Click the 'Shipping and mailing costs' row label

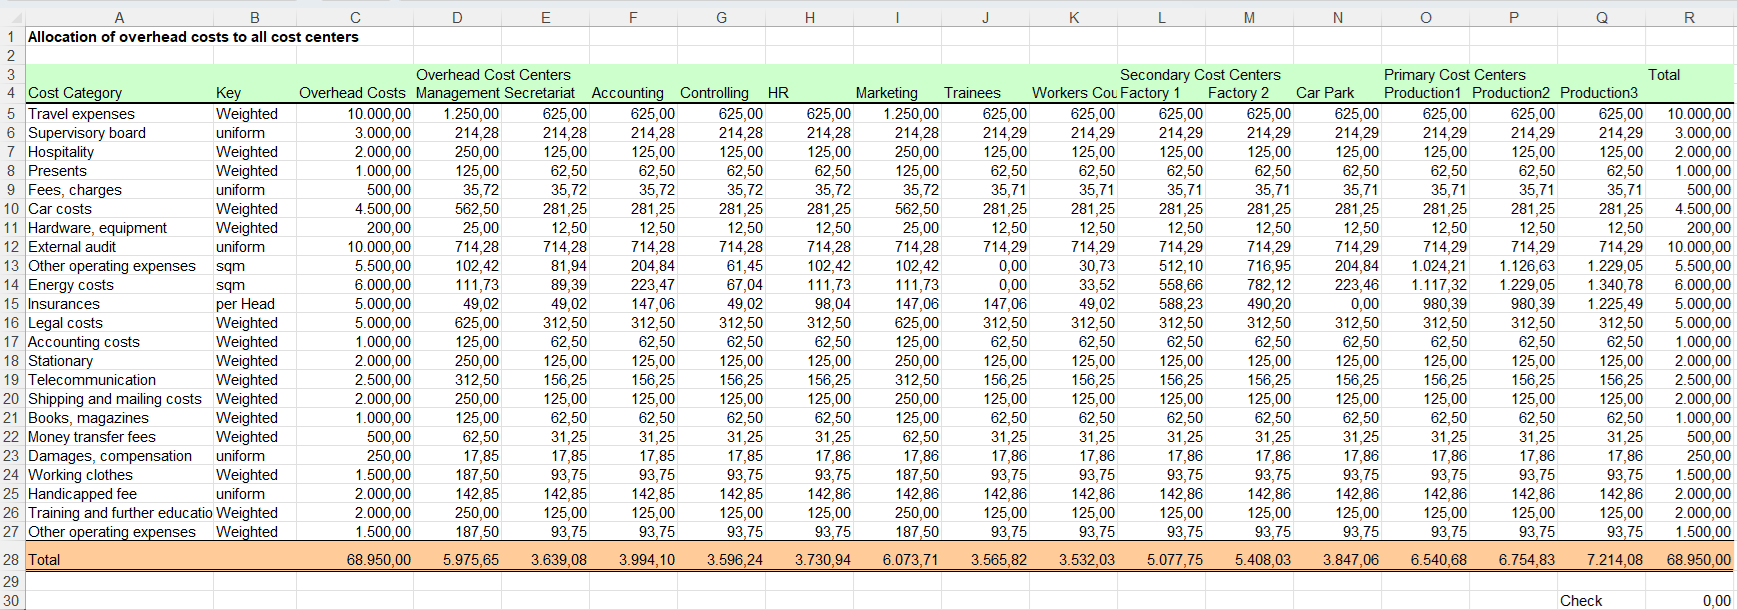click(x=115, y=399)
